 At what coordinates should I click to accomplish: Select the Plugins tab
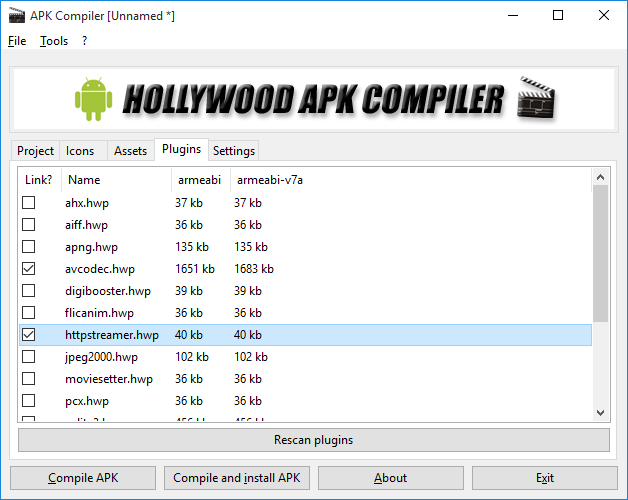point(181,149)
